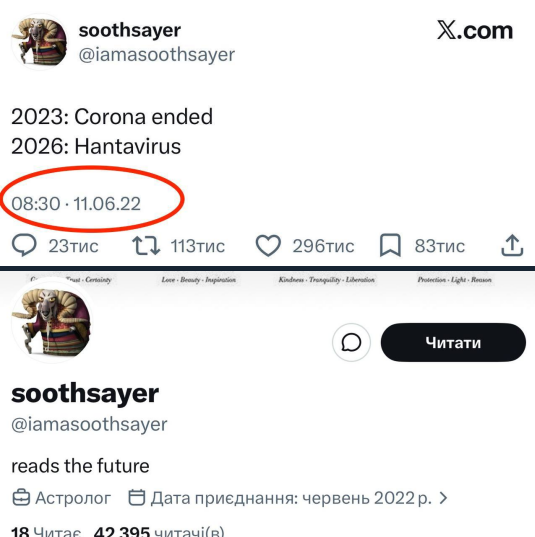Bookmark the tweet with bookmark icon
The image size is (535, 537).
pos(390,245)
